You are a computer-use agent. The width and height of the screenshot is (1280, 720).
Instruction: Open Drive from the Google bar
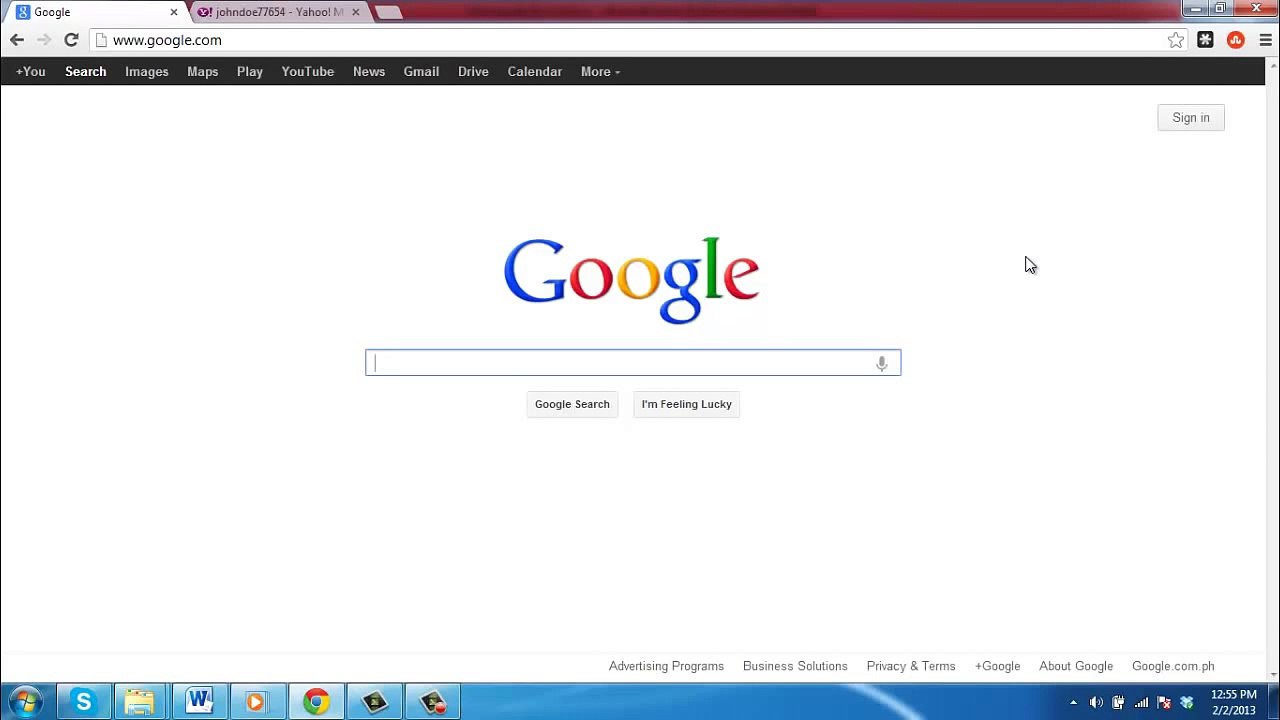(x=473, y=72)
